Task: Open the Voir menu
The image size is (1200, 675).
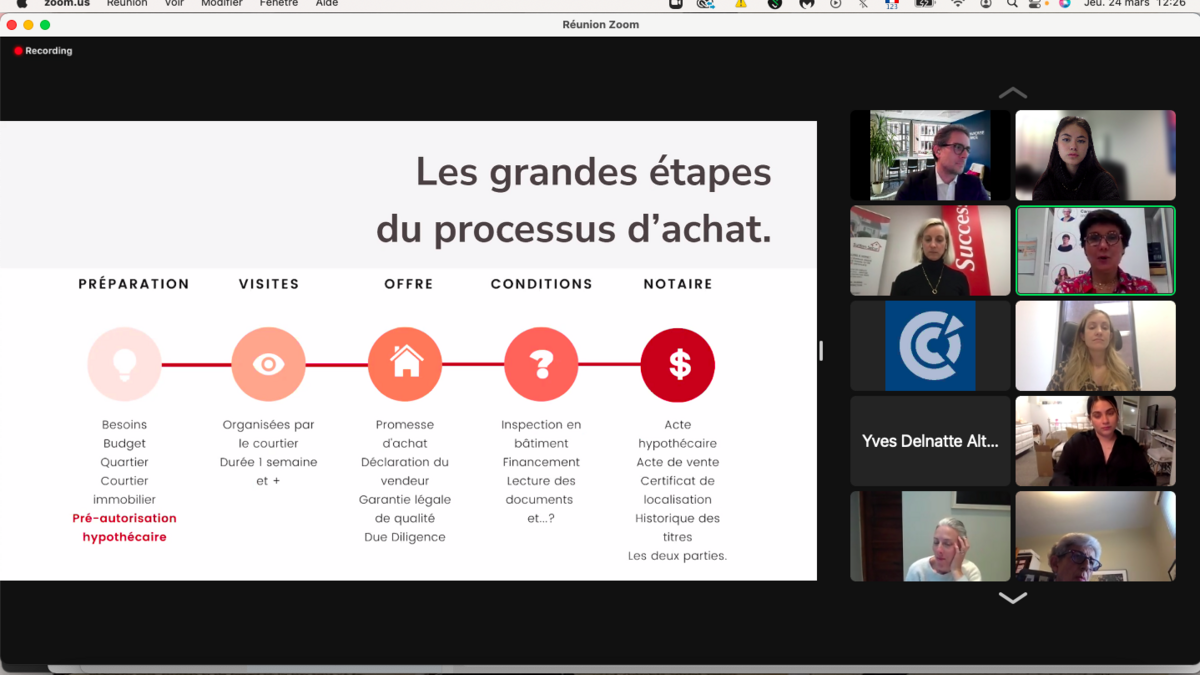Action: pyautogui.click(x=174, y=4)
